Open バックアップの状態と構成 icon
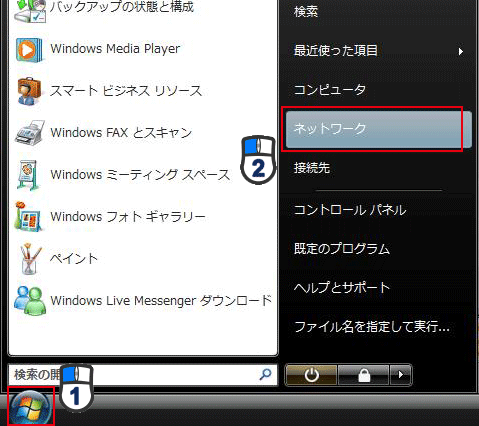Image resolution: width=479 pixels, height=426 pixels. pos(30,11)
